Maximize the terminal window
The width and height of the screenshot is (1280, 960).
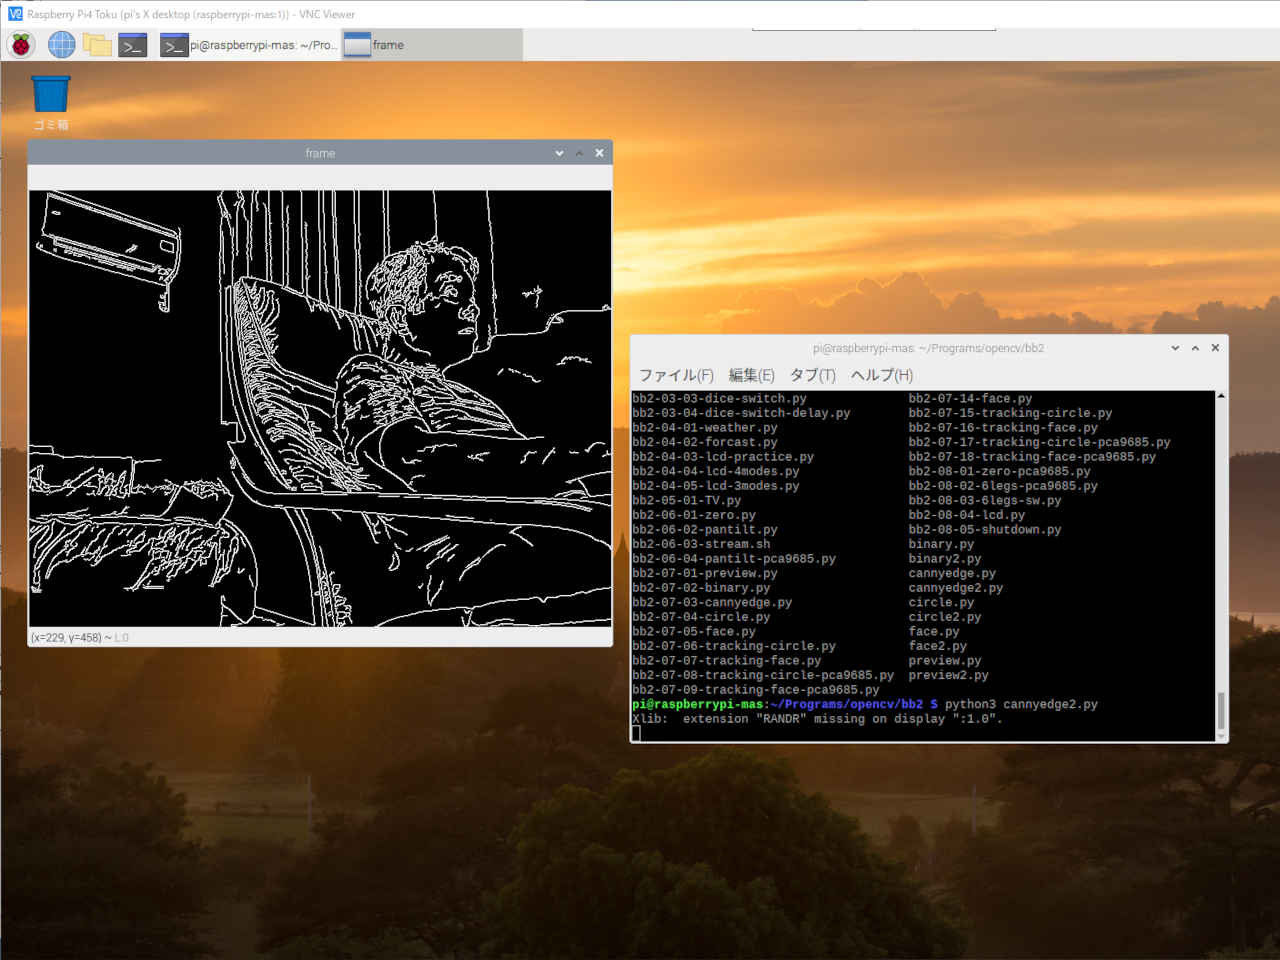click(1195, 348)
